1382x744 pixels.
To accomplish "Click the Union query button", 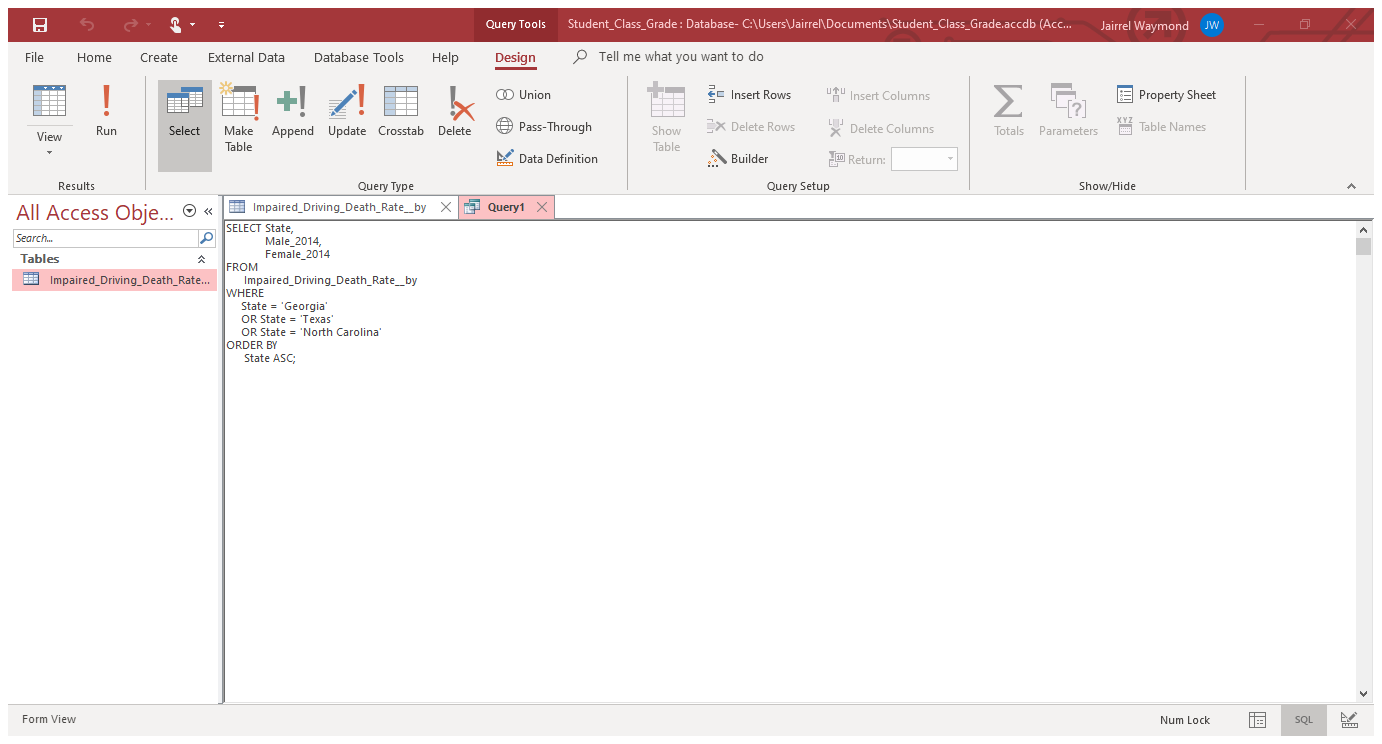I will pos(523,95).
